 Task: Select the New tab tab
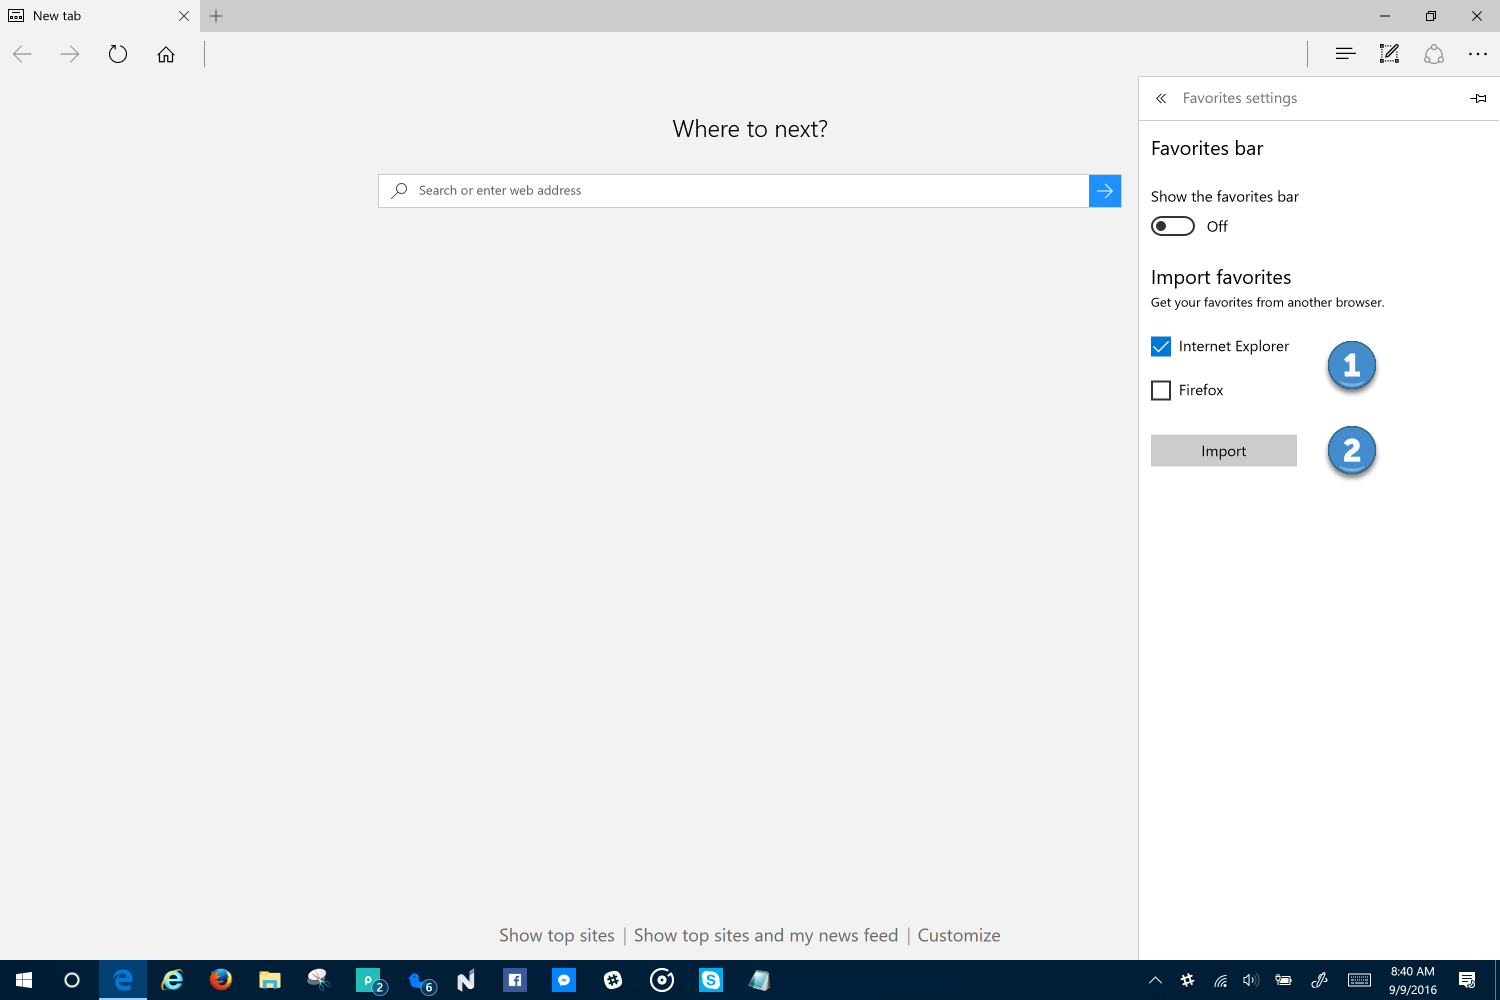pyautogui.click(x=90, y=16)
